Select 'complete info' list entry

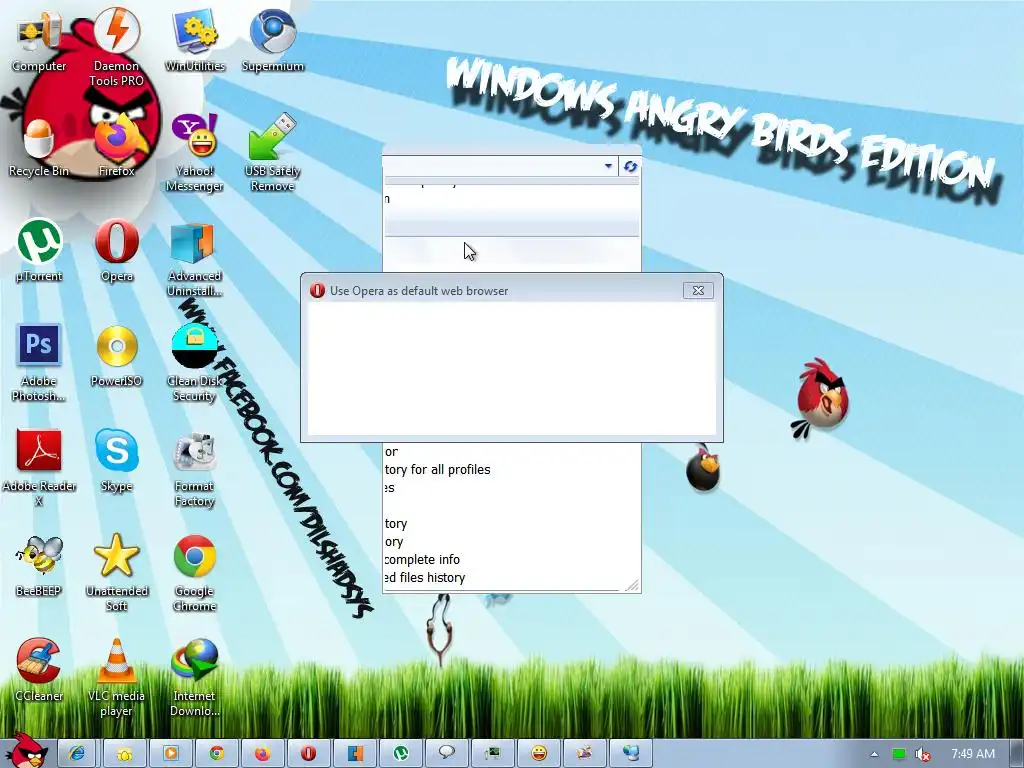[422, 560]
